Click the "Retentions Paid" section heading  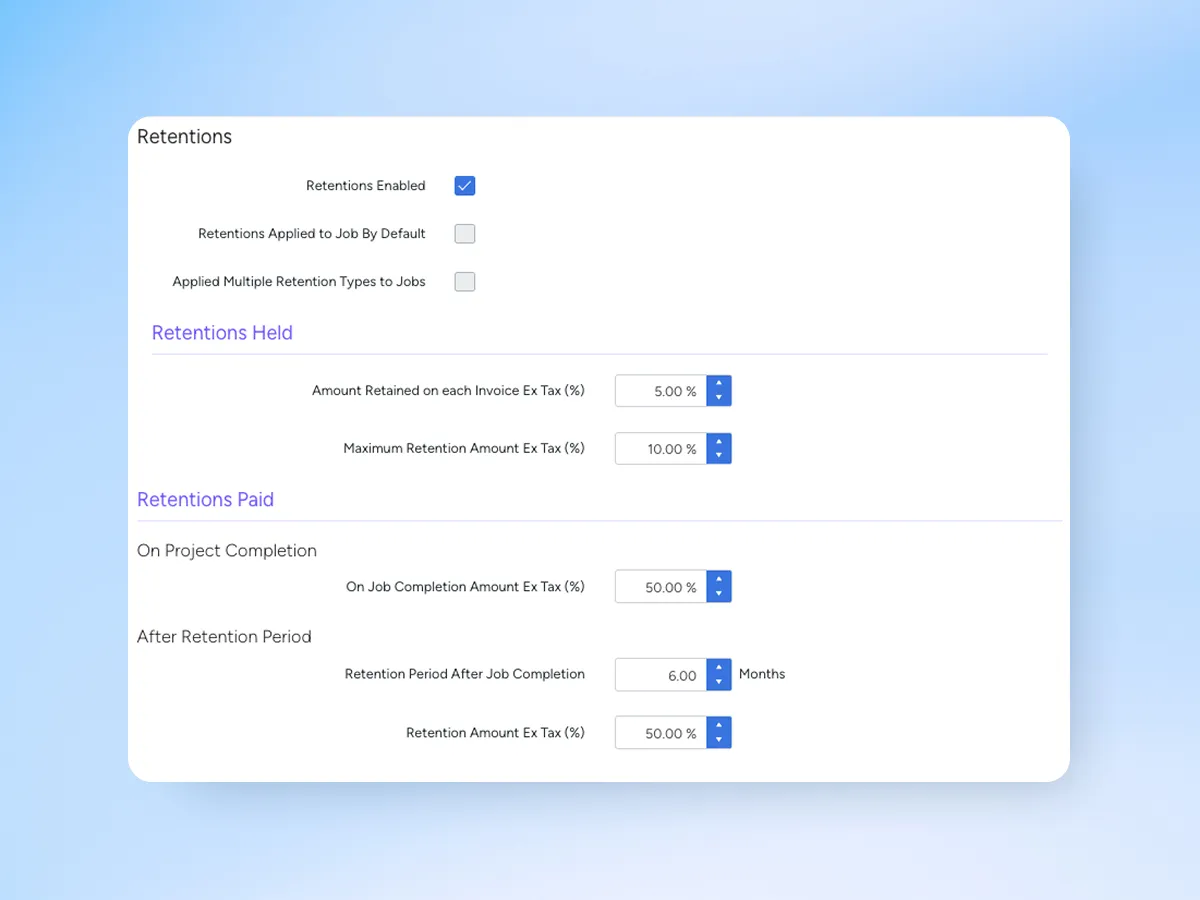point(205,500)
